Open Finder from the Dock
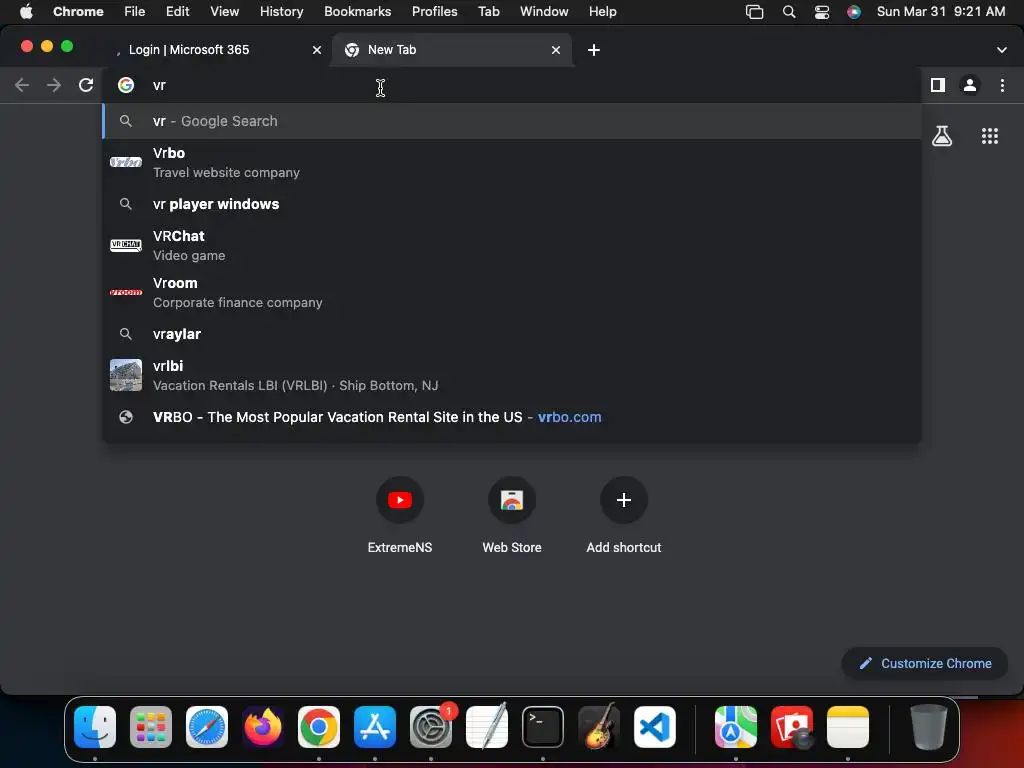 pyautogui.click(x=95, y=727)
